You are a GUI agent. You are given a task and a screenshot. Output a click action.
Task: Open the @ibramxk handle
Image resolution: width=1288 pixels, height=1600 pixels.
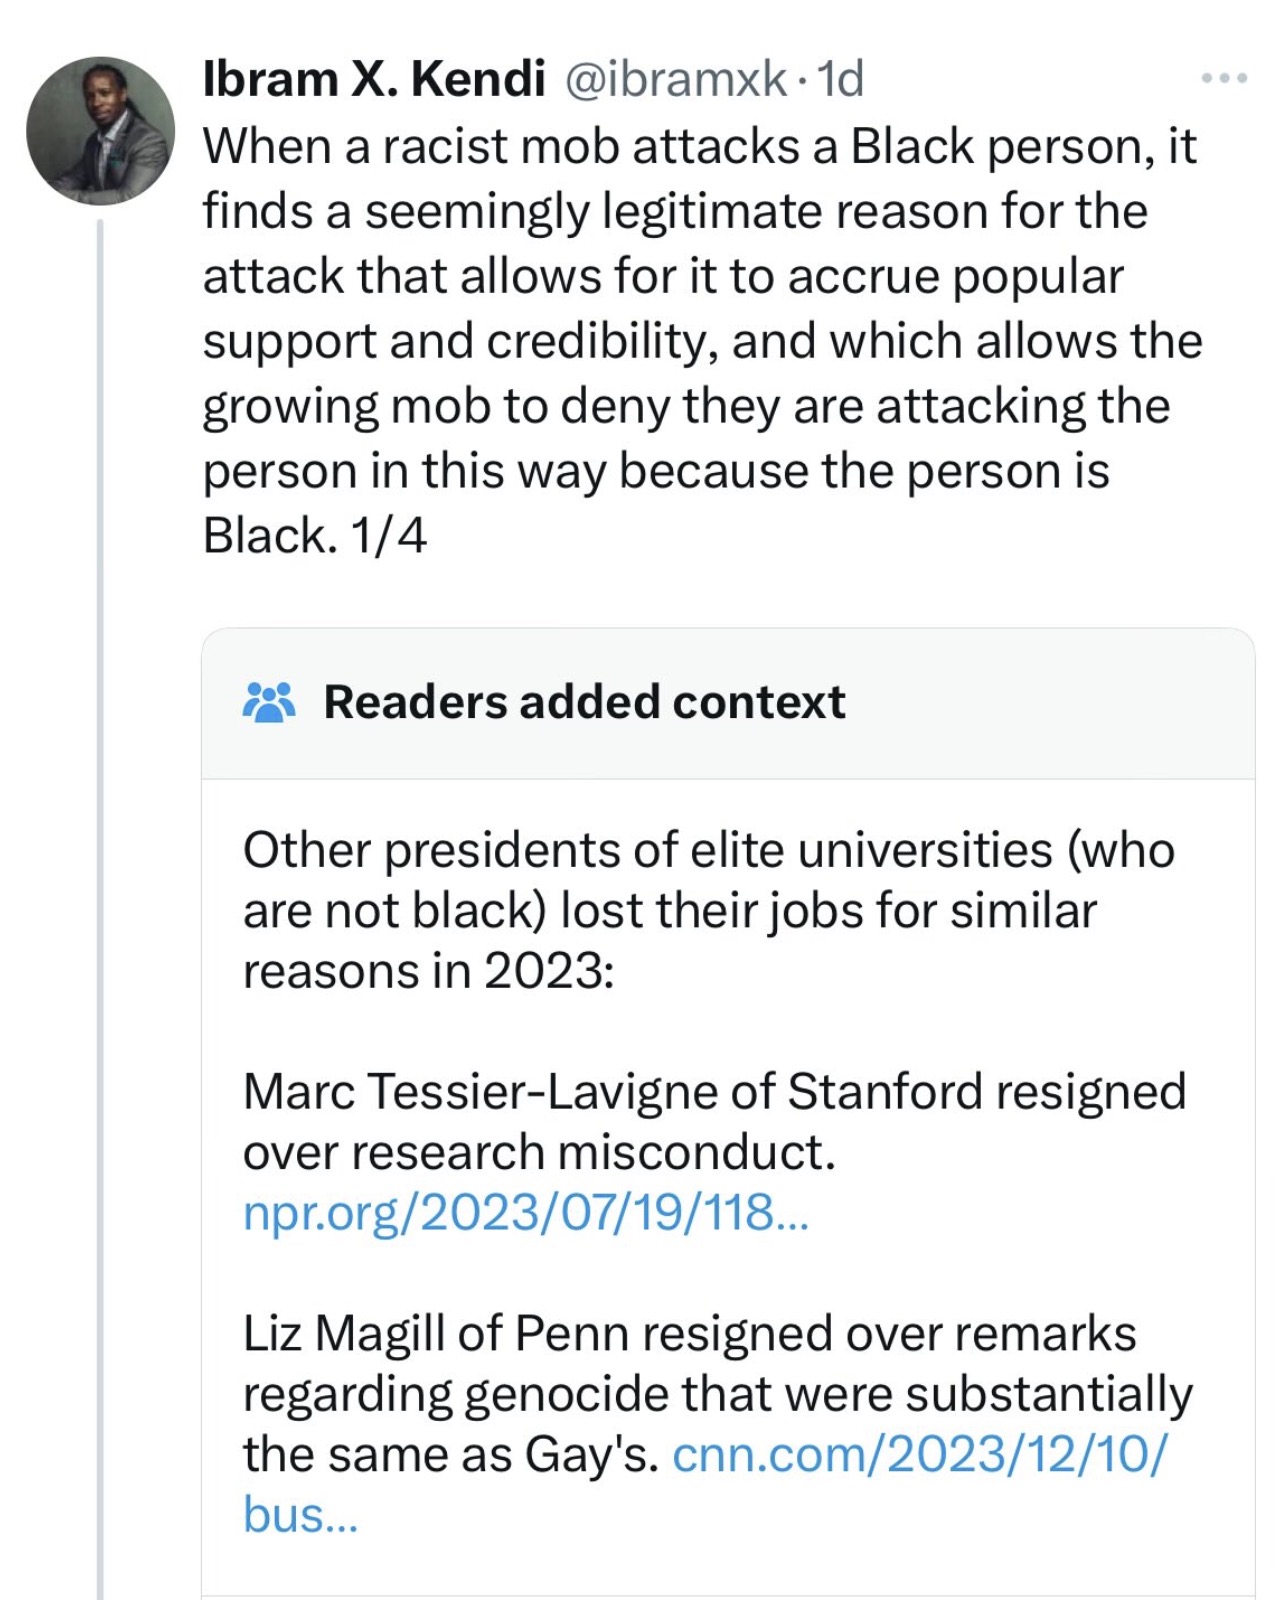676,78
